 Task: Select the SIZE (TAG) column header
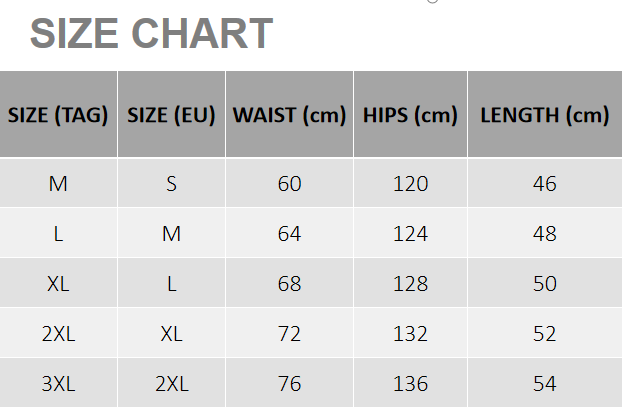click(58, 114)
